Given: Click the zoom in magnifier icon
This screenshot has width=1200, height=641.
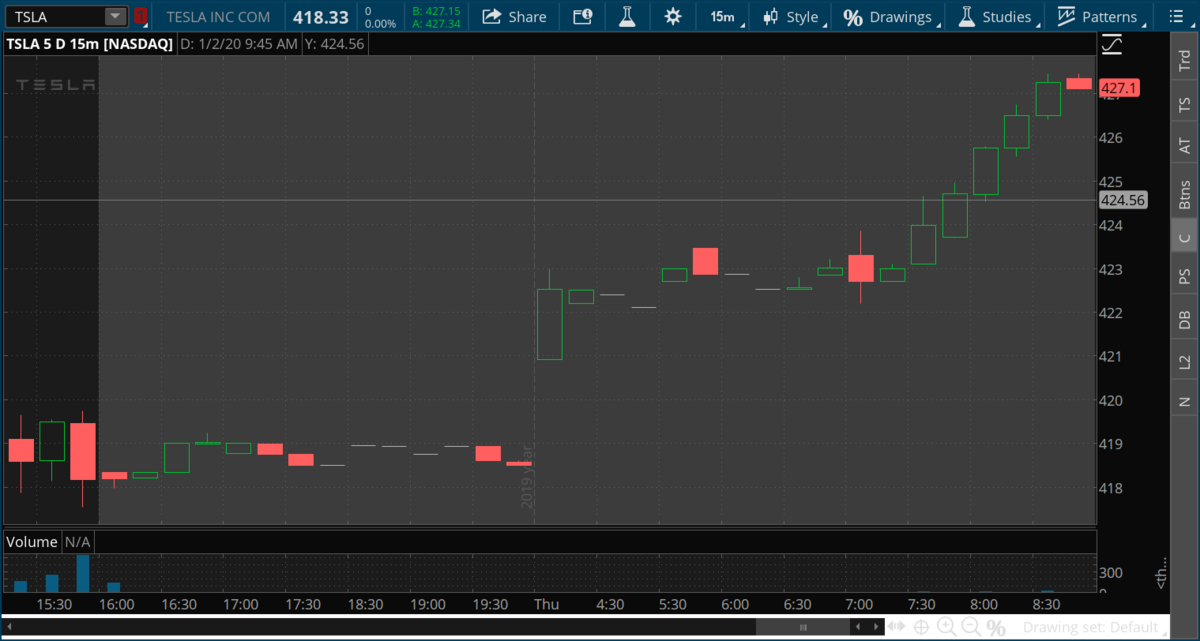Looking at the screenshot, I should pos(946,627).
